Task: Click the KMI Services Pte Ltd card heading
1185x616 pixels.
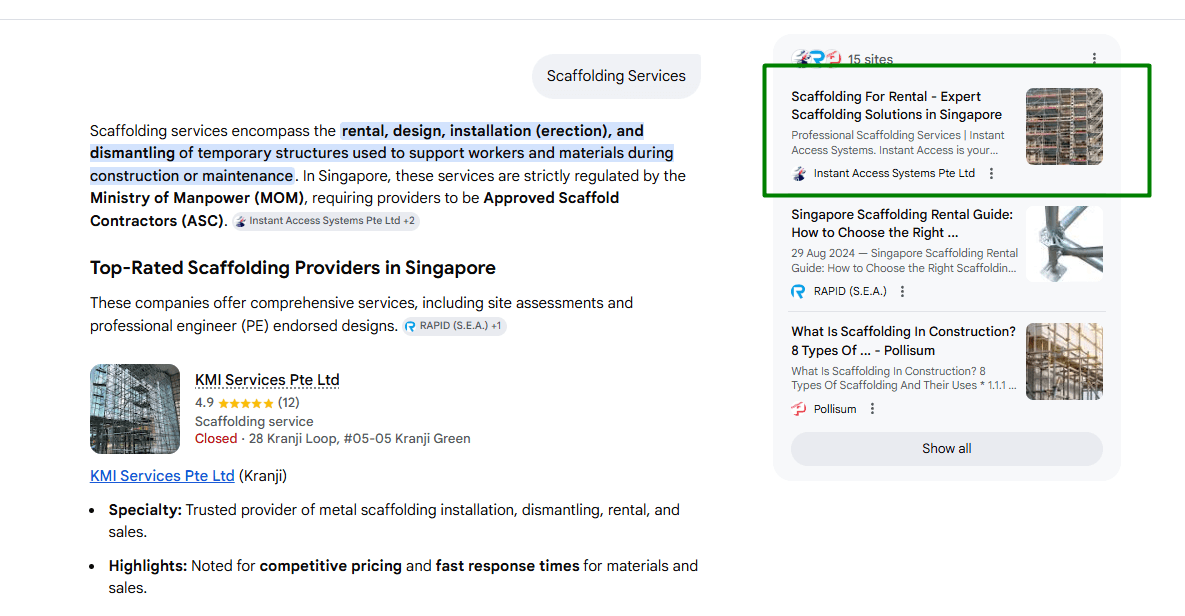Action: coord(267,380)
